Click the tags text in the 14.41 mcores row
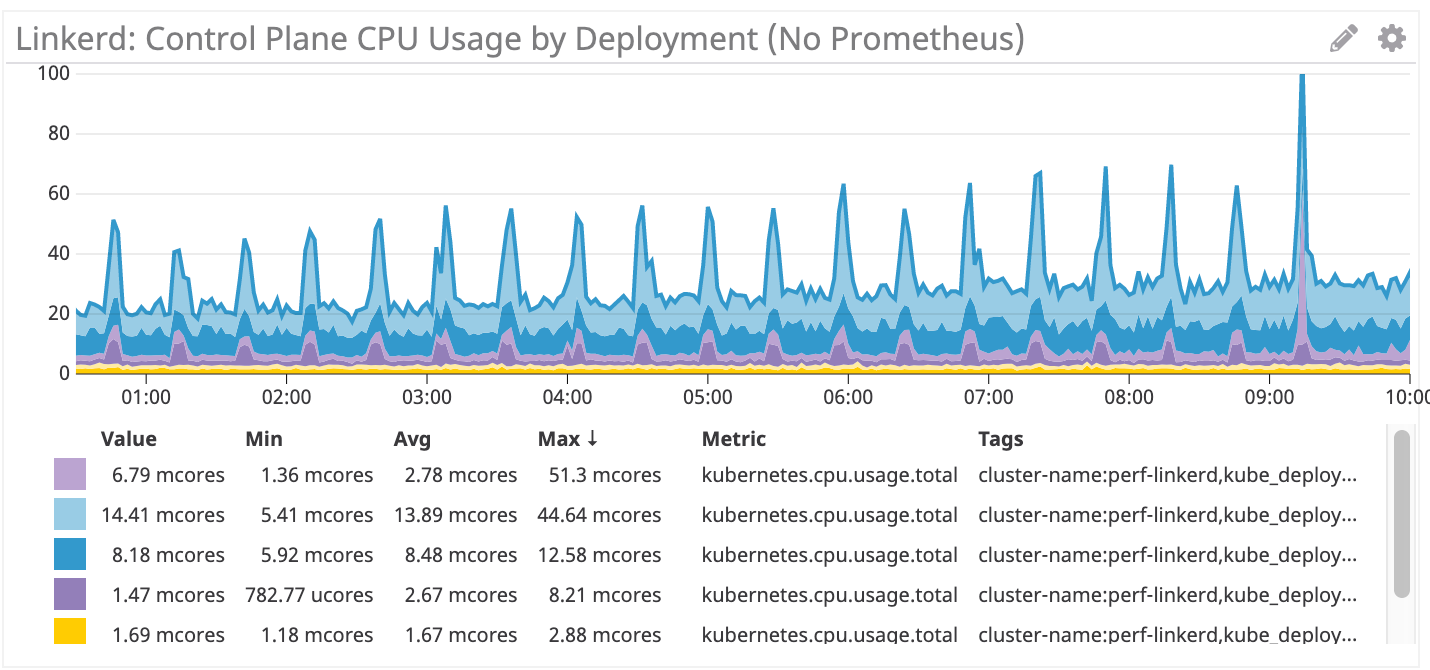This screenshot has height=670, width=1430. (1168, 515)
